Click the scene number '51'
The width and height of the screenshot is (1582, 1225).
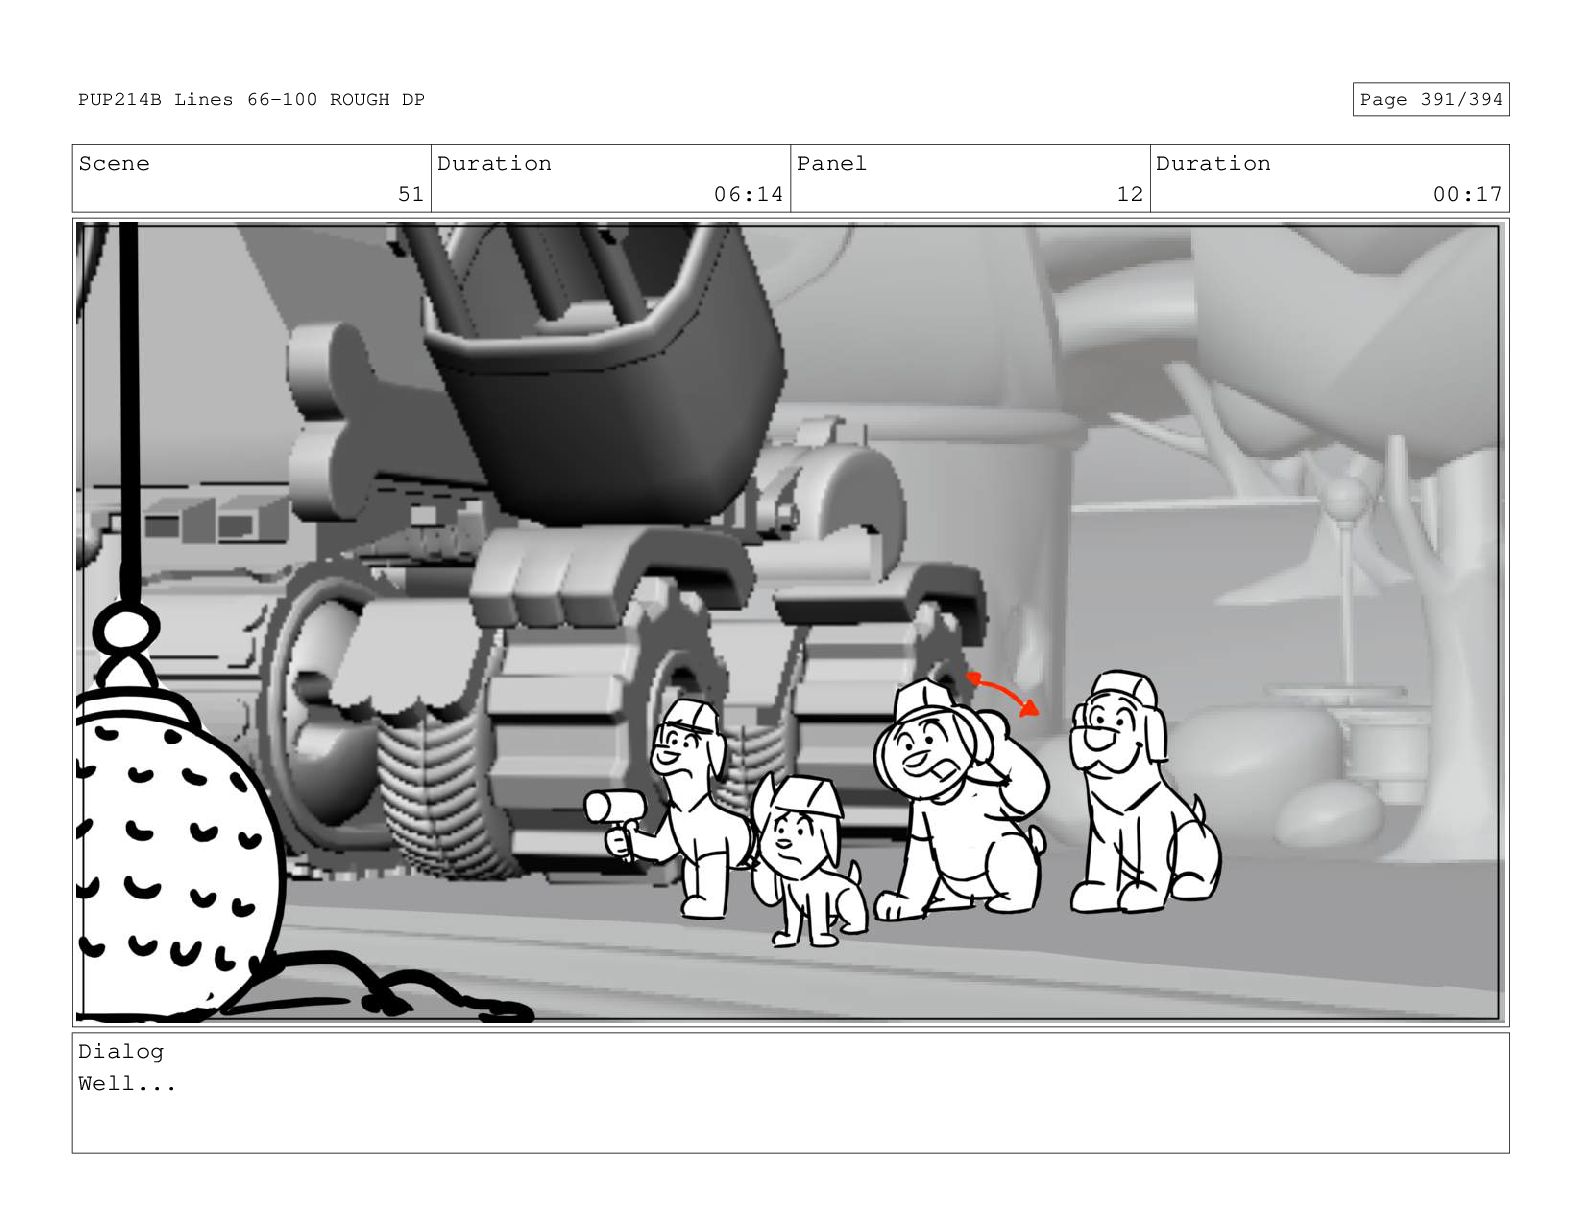(411, 194)
